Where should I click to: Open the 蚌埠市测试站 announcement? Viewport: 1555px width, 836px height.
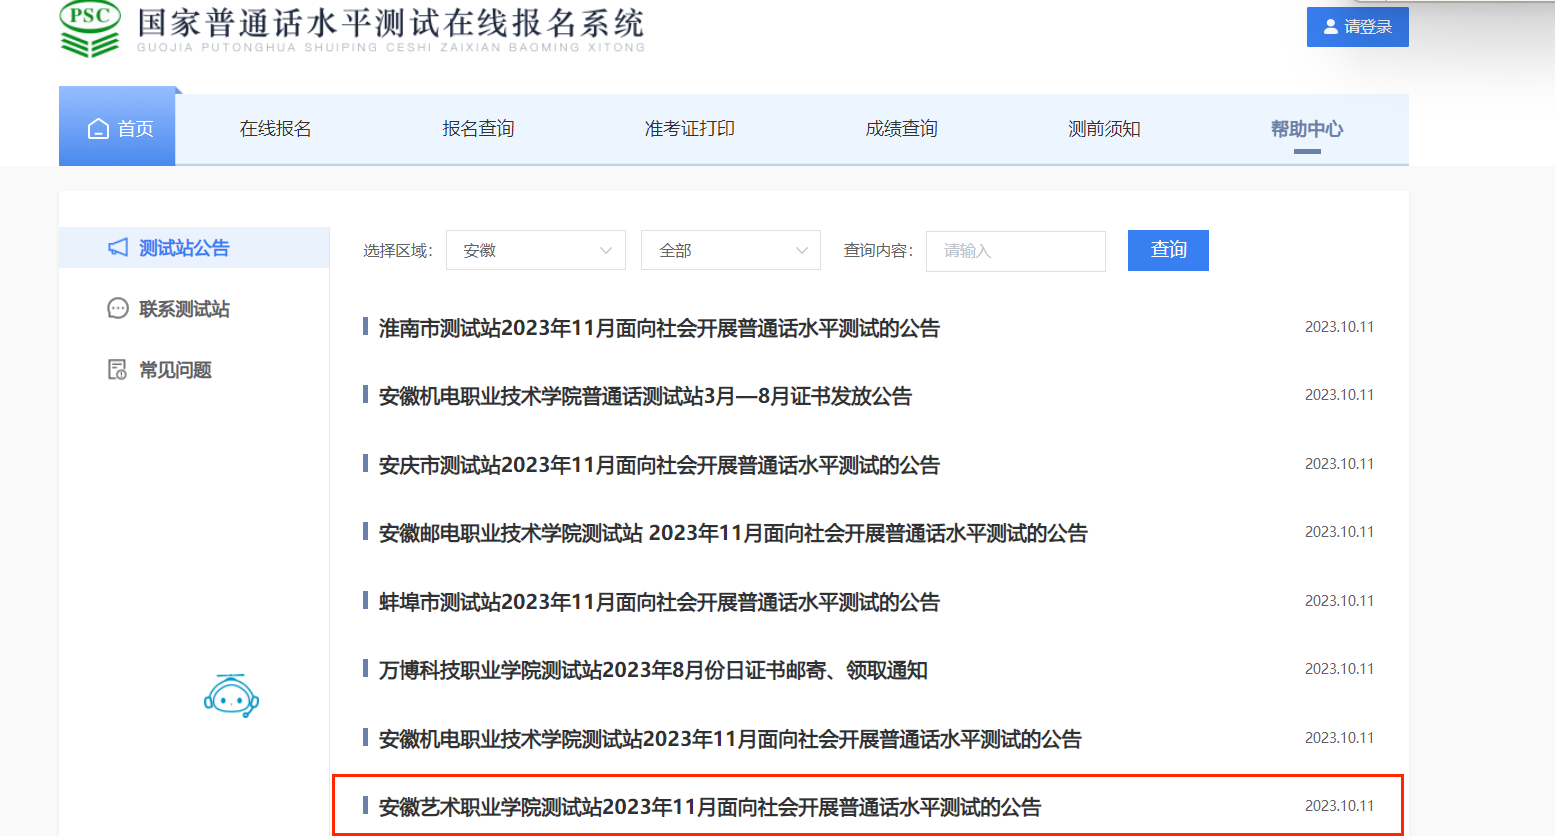[659, 602]
